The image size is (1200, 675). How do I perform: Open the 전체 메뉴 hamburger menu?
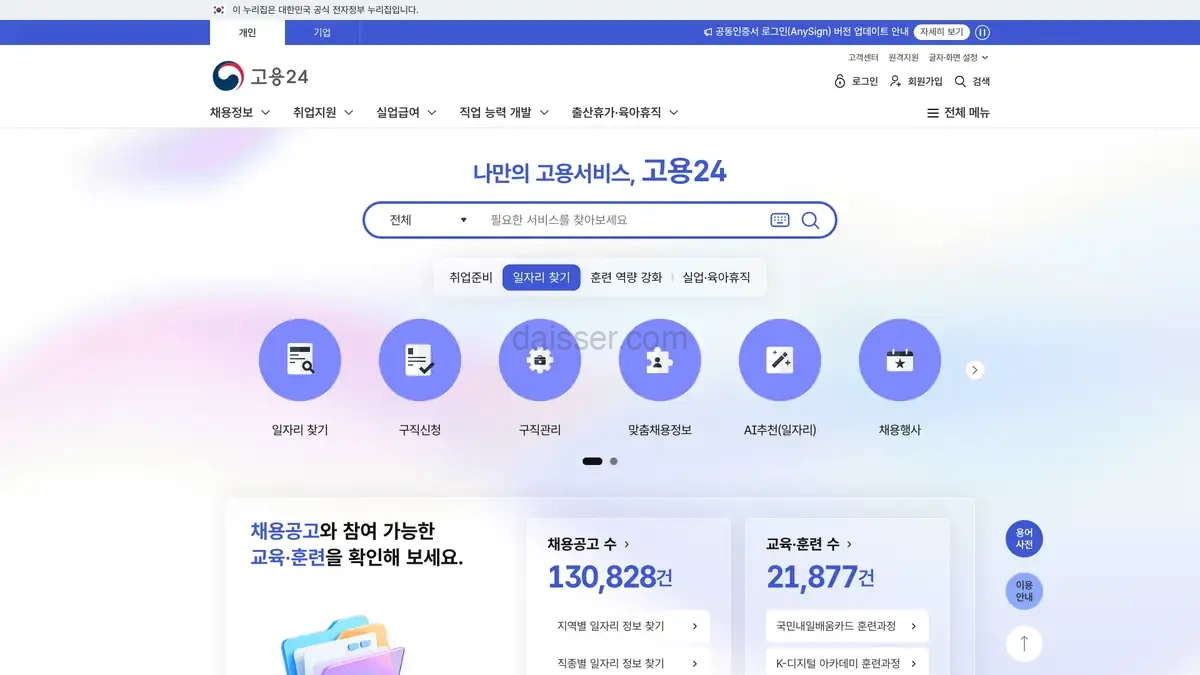(x=958, y=113)
